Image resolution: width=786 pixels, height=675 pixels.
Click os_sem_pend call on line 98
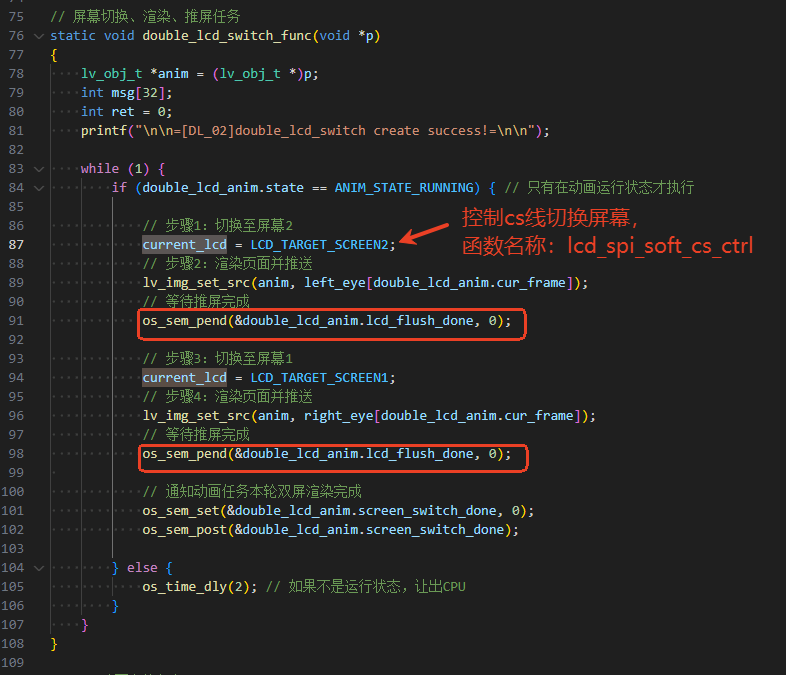(327, 454)
